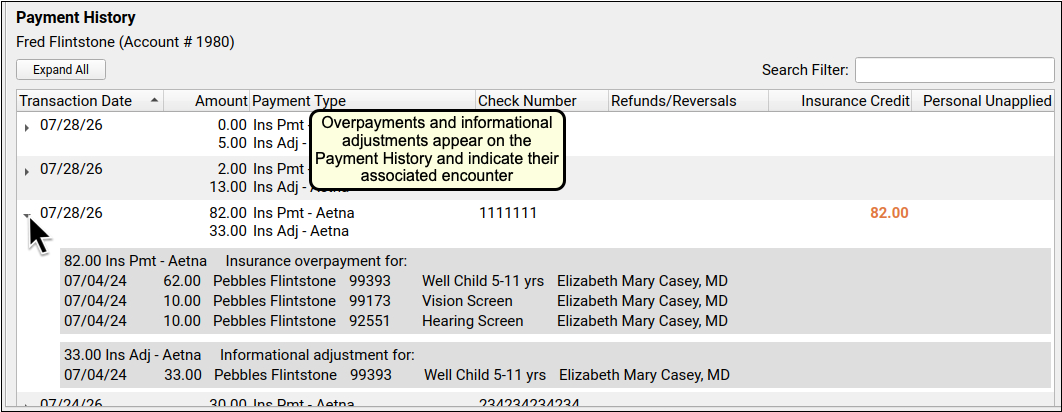Select the 33.00 informational adjustment detail line

pos(397,375)
